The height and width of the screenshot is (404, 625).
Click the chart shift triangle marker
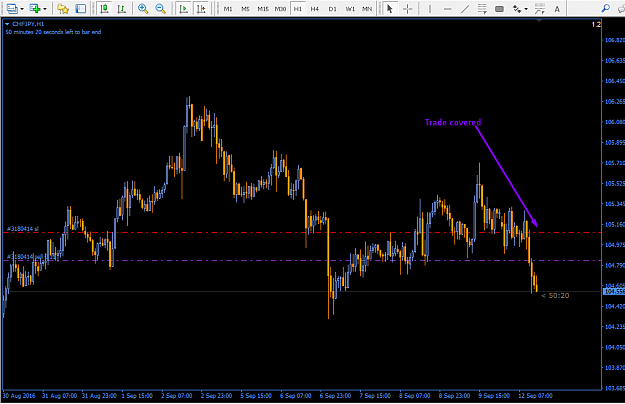click(539, 20)
